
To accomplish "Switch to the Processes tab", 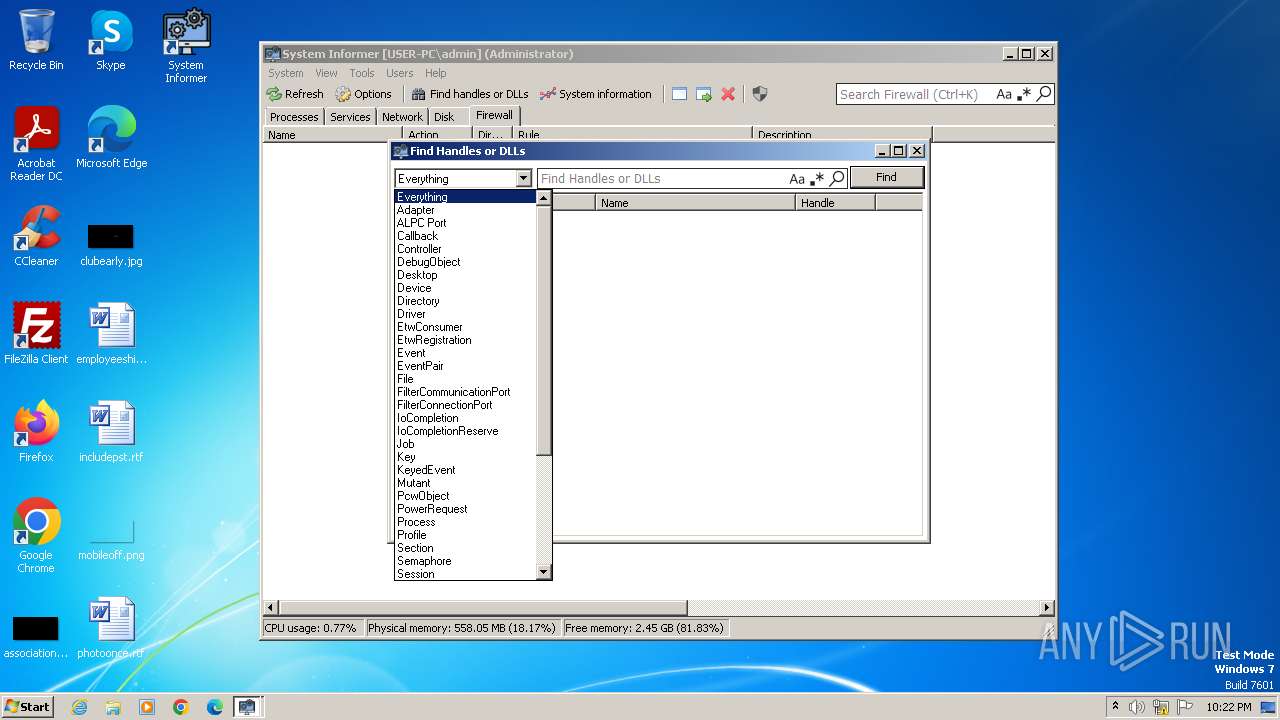I will tap(294, 117).
